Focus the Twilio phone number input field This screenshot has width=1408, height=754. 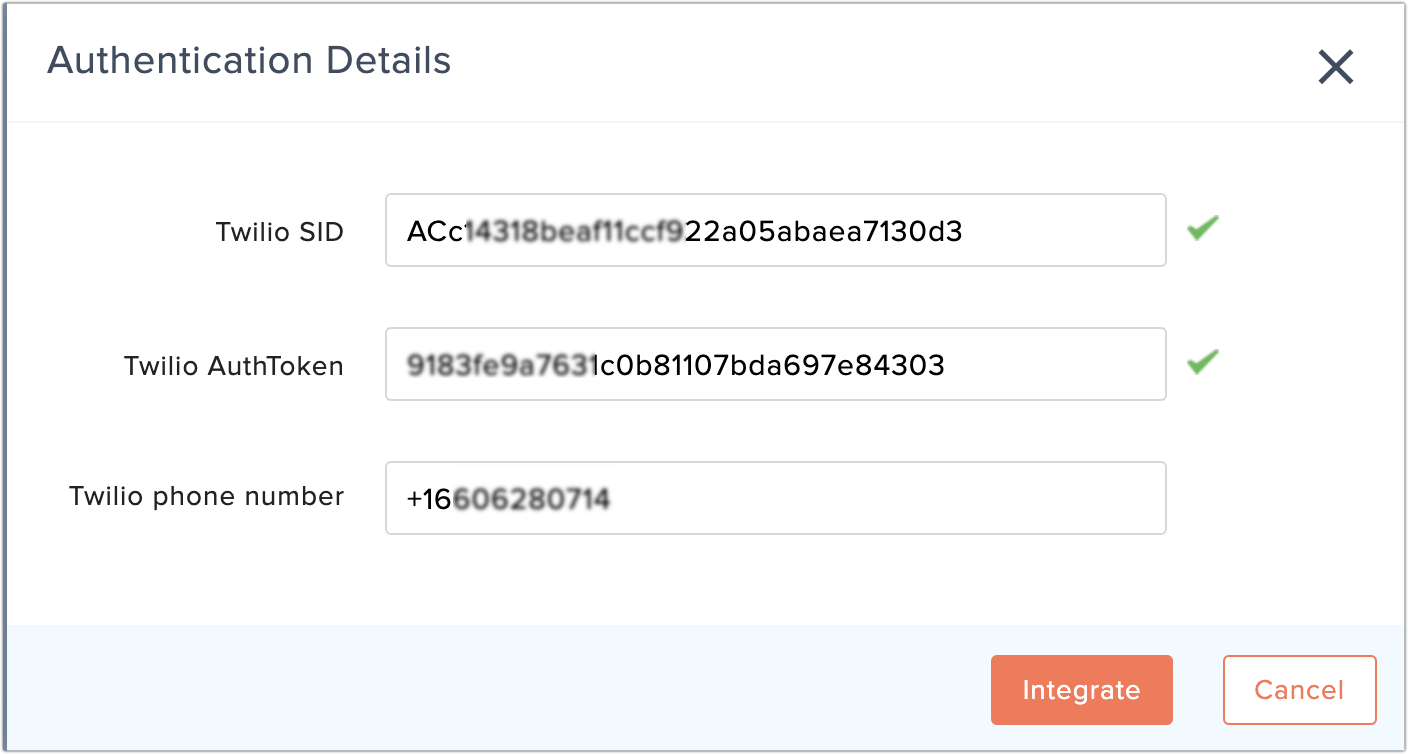click(776, 498)
